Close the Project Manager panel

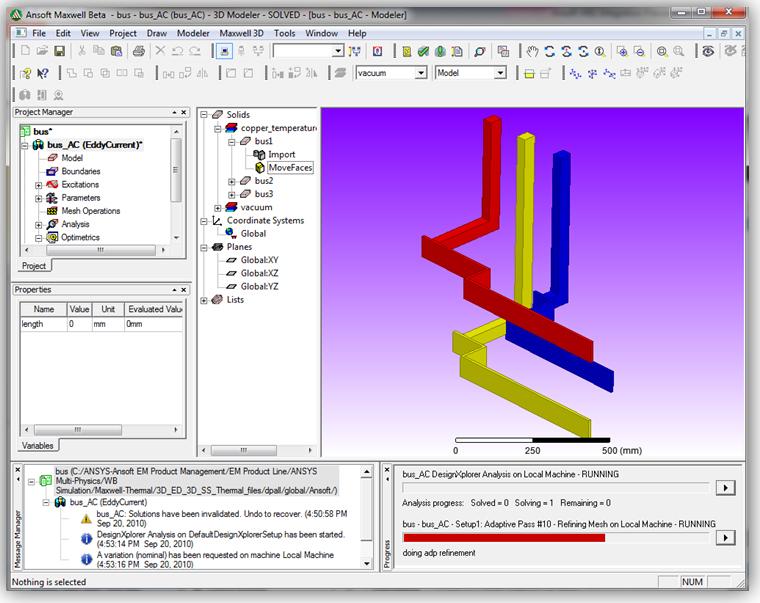coord(184,112)
